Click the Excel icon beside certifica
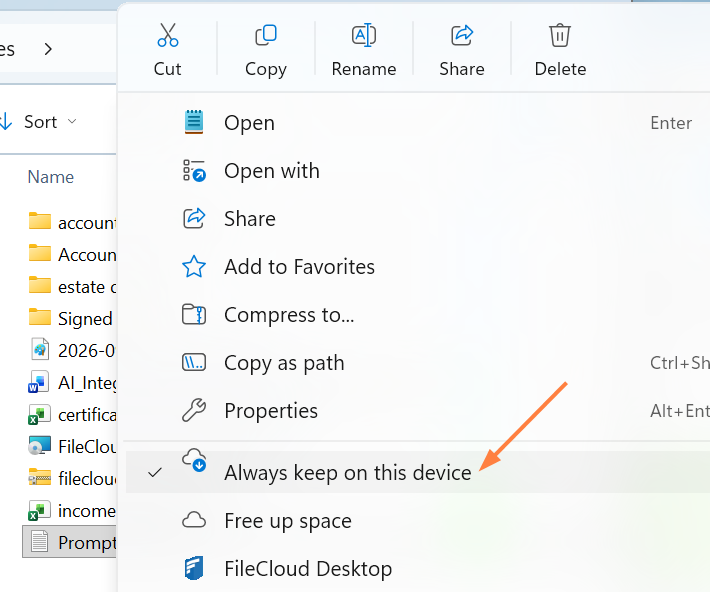This screenshot has height=592, width=710. [39, 414]
